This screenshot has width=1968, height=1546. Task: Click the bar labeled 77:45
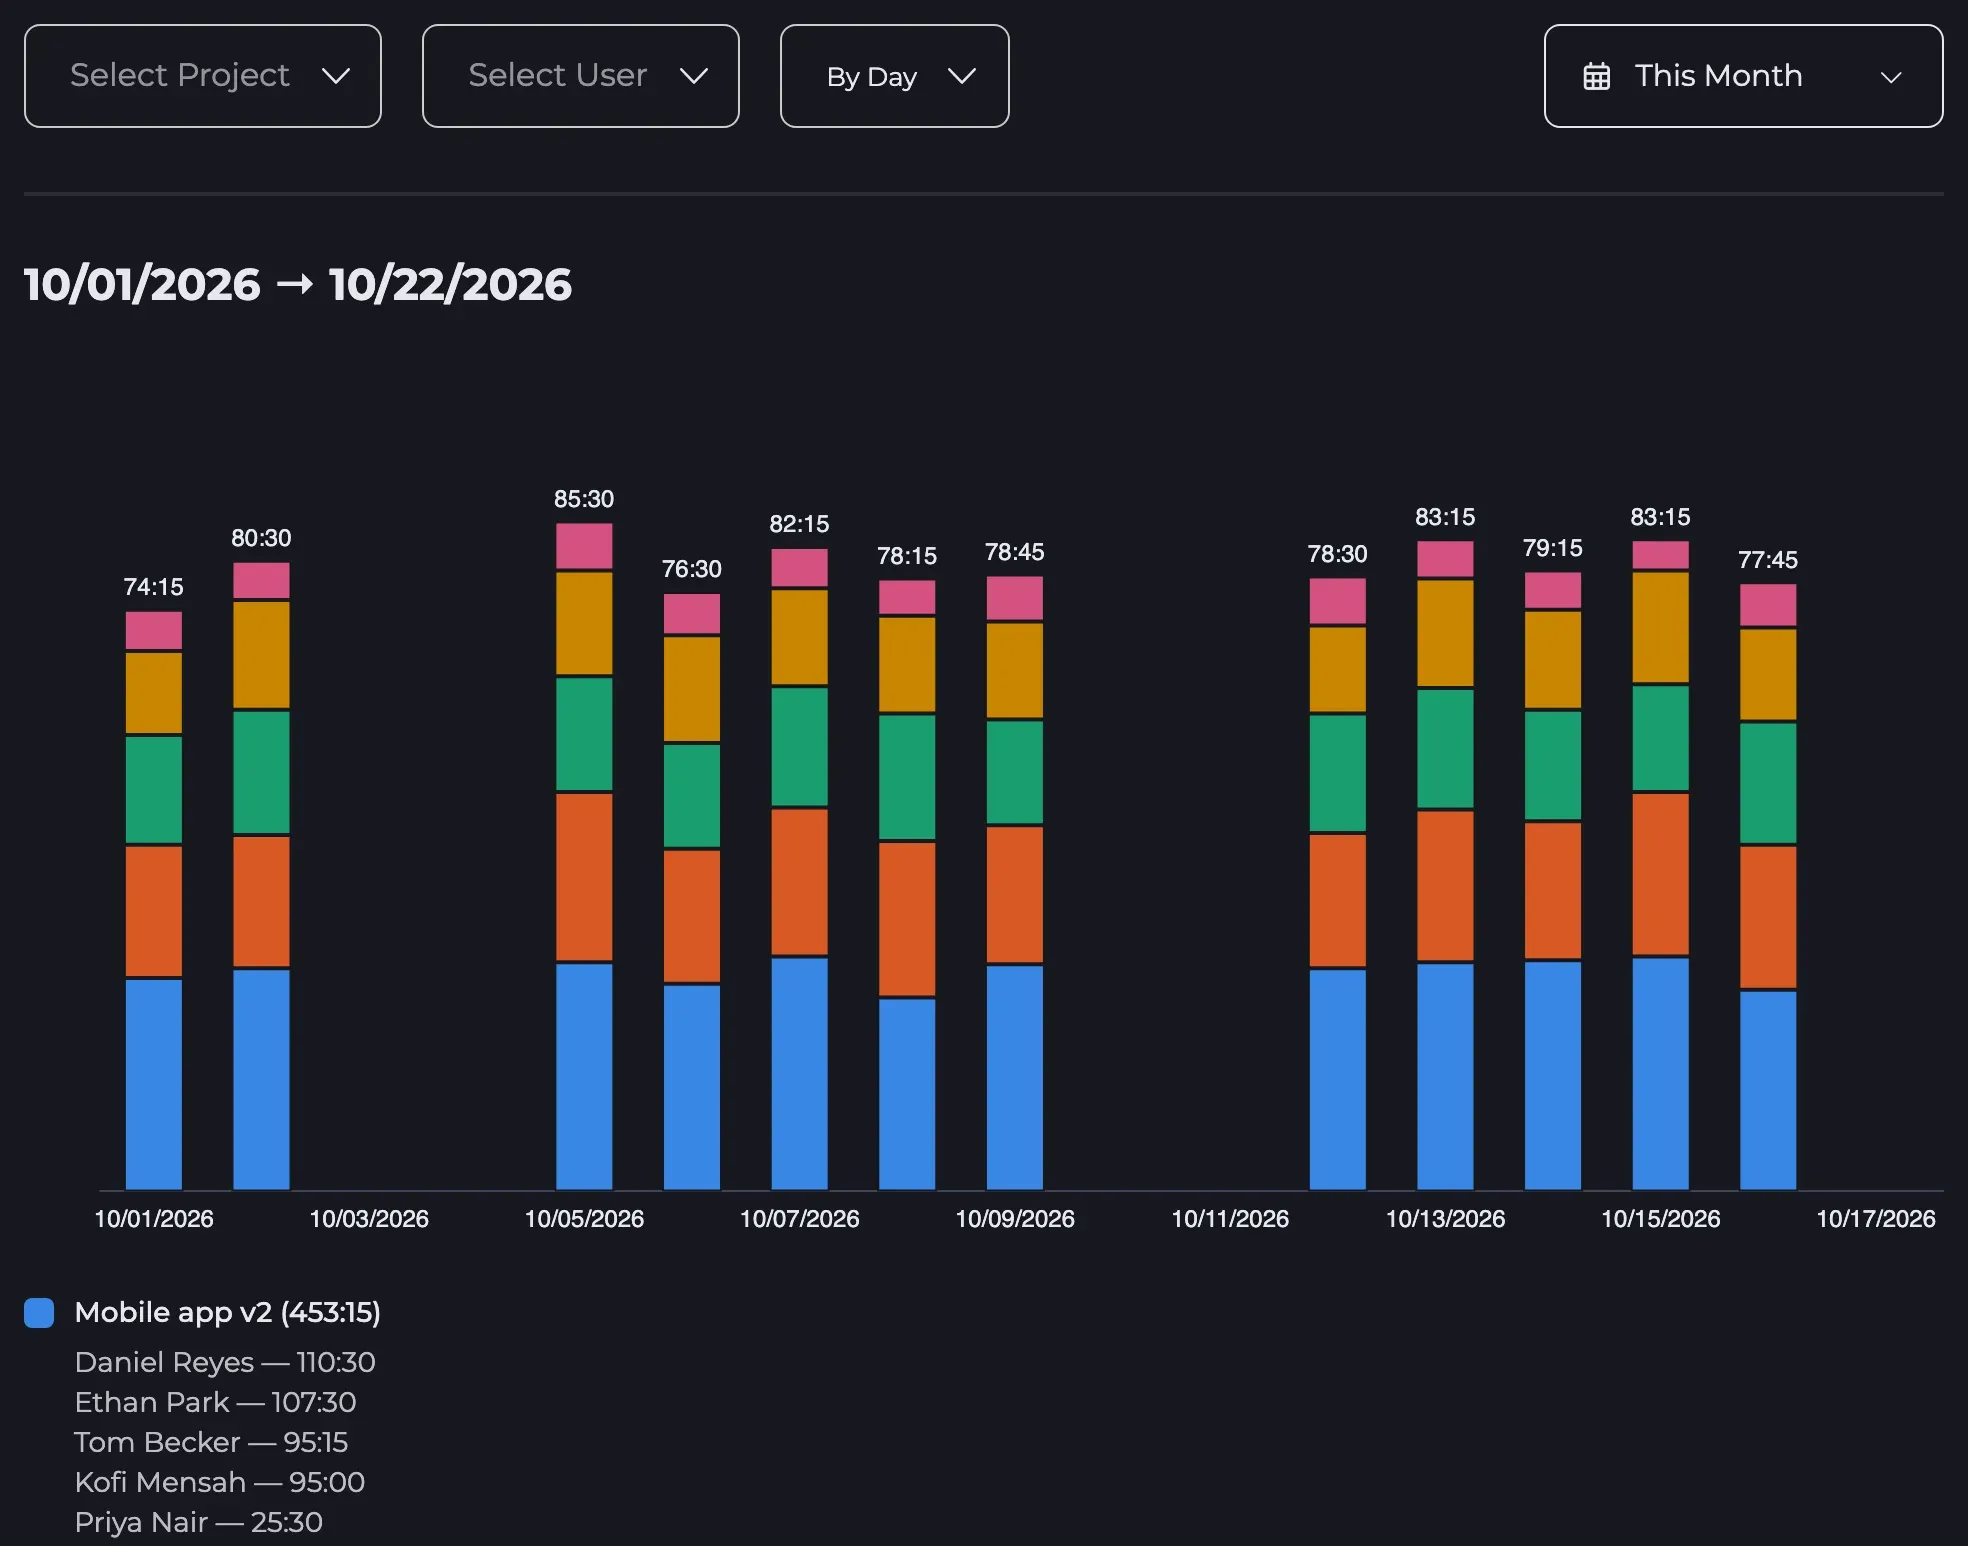click(x=1768, y=887)
